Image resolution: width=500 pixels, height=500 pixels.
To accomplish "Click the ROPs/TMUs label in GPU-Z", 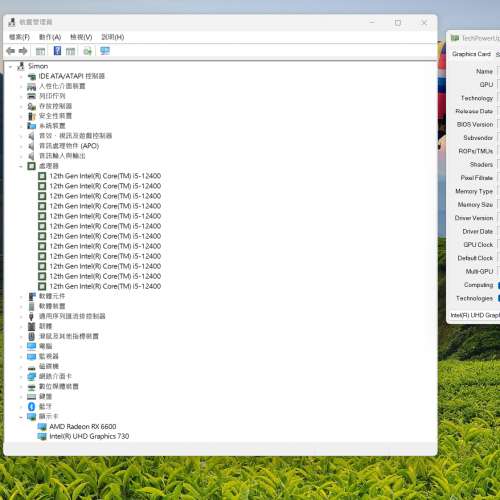I will point(476,151).
